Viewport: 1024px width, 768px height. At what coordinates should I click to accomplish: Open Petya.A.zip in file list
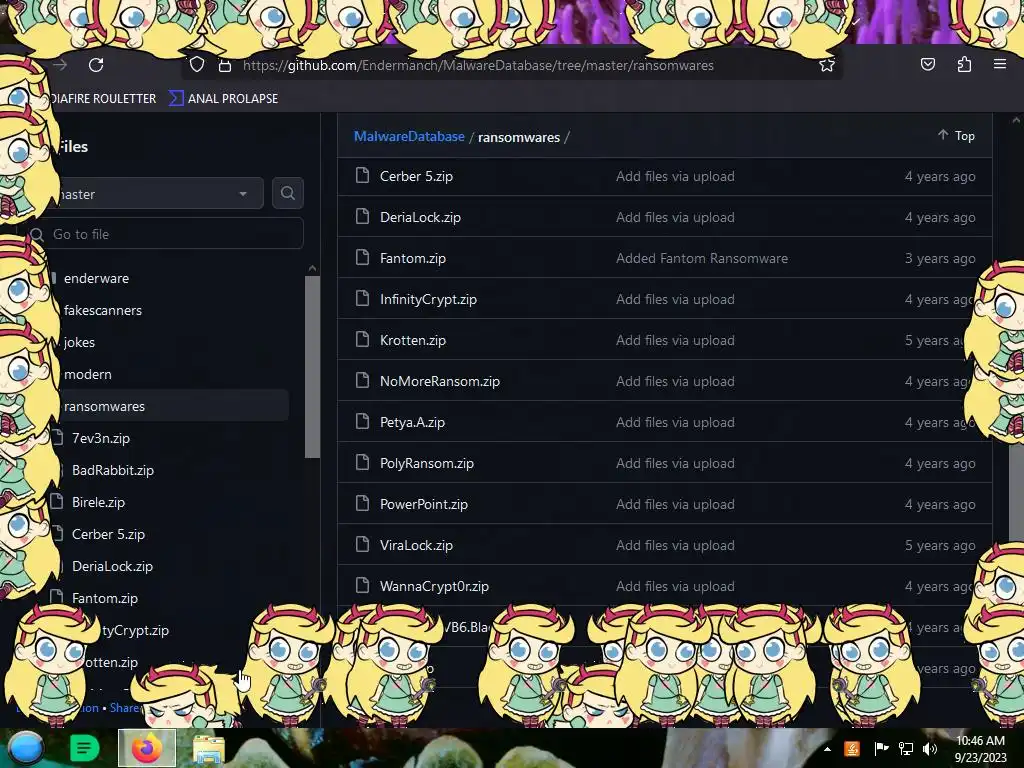click(412, 423)
